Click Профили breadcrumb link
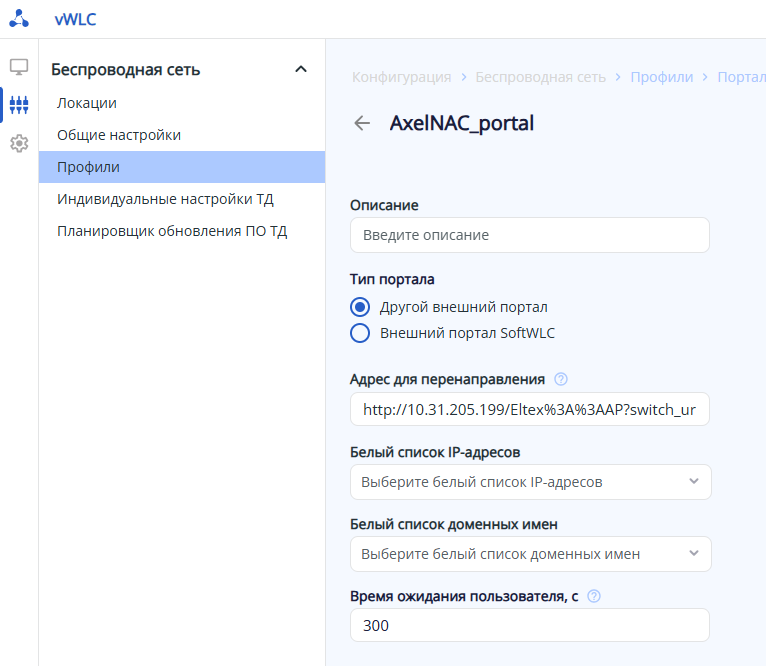Screen dimensions: 766x666 (x=661, y=77)
